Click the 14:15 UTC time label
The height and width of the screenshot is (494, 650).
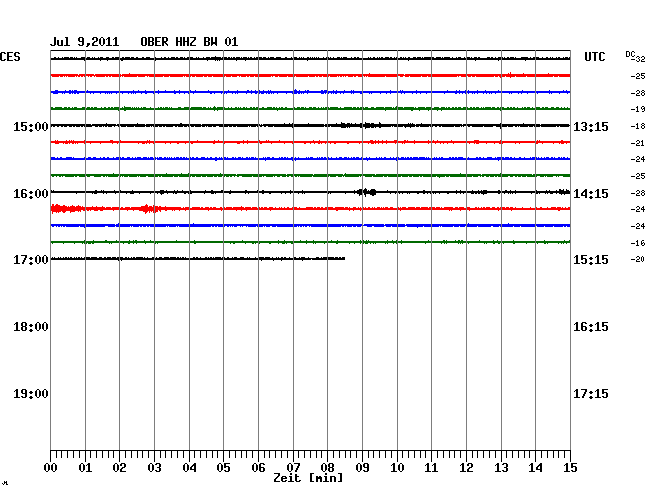point(591,194)
